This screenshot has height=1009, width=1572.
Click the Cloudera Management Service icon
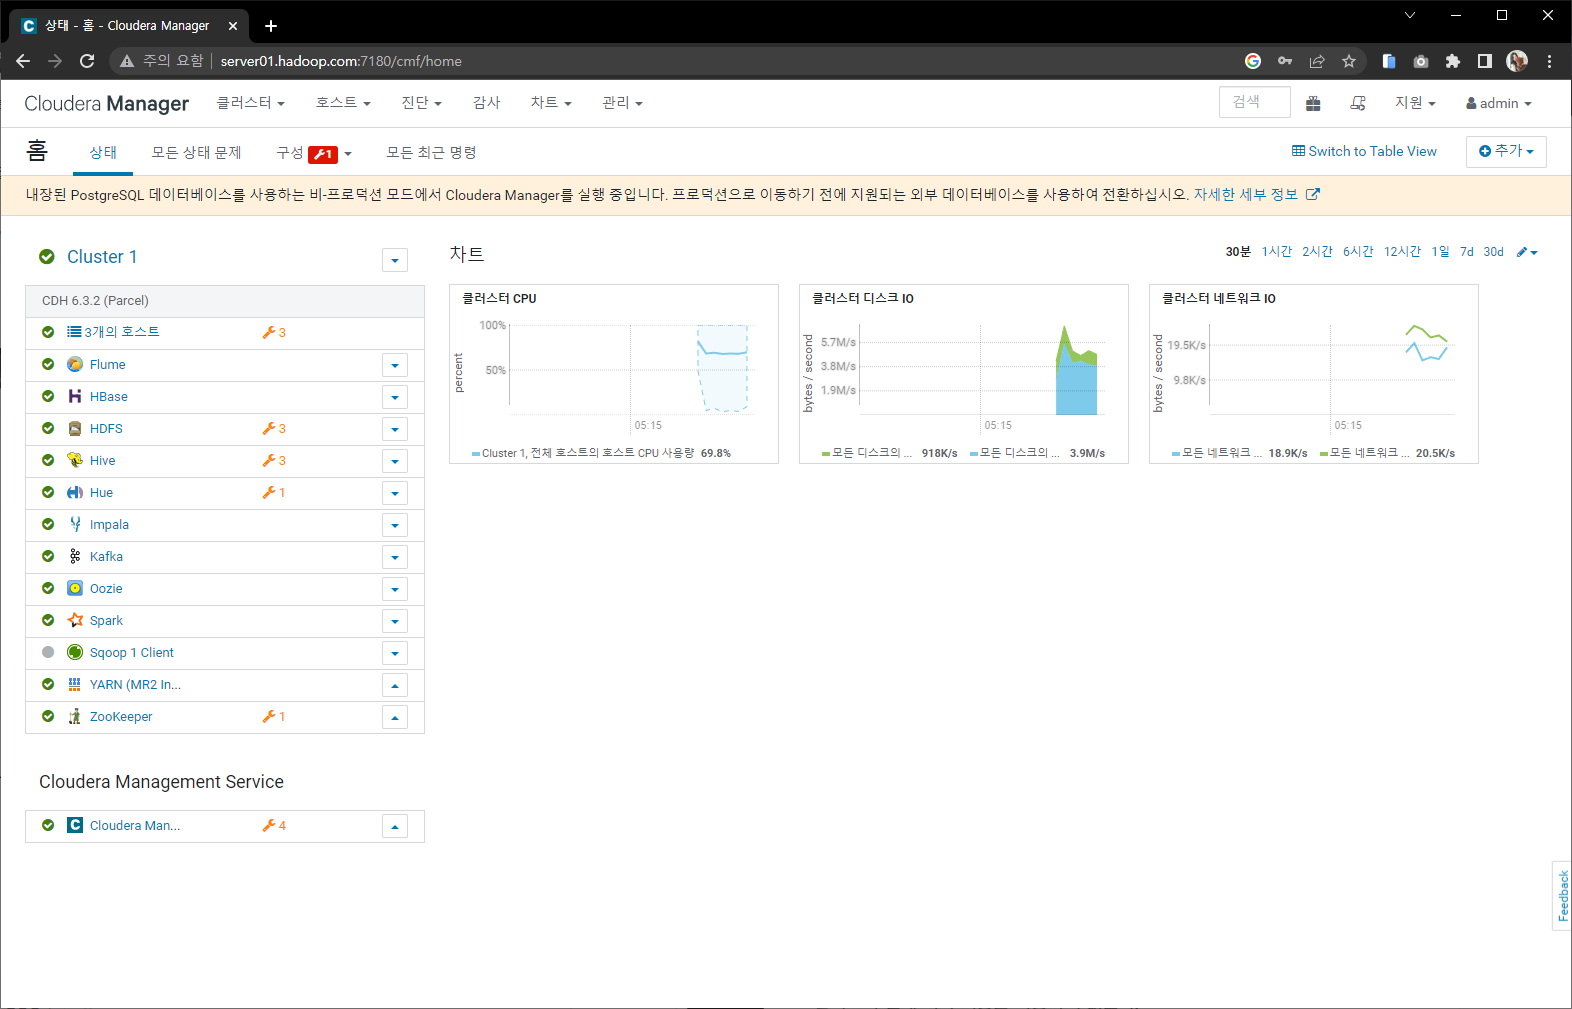coord(75,825)
